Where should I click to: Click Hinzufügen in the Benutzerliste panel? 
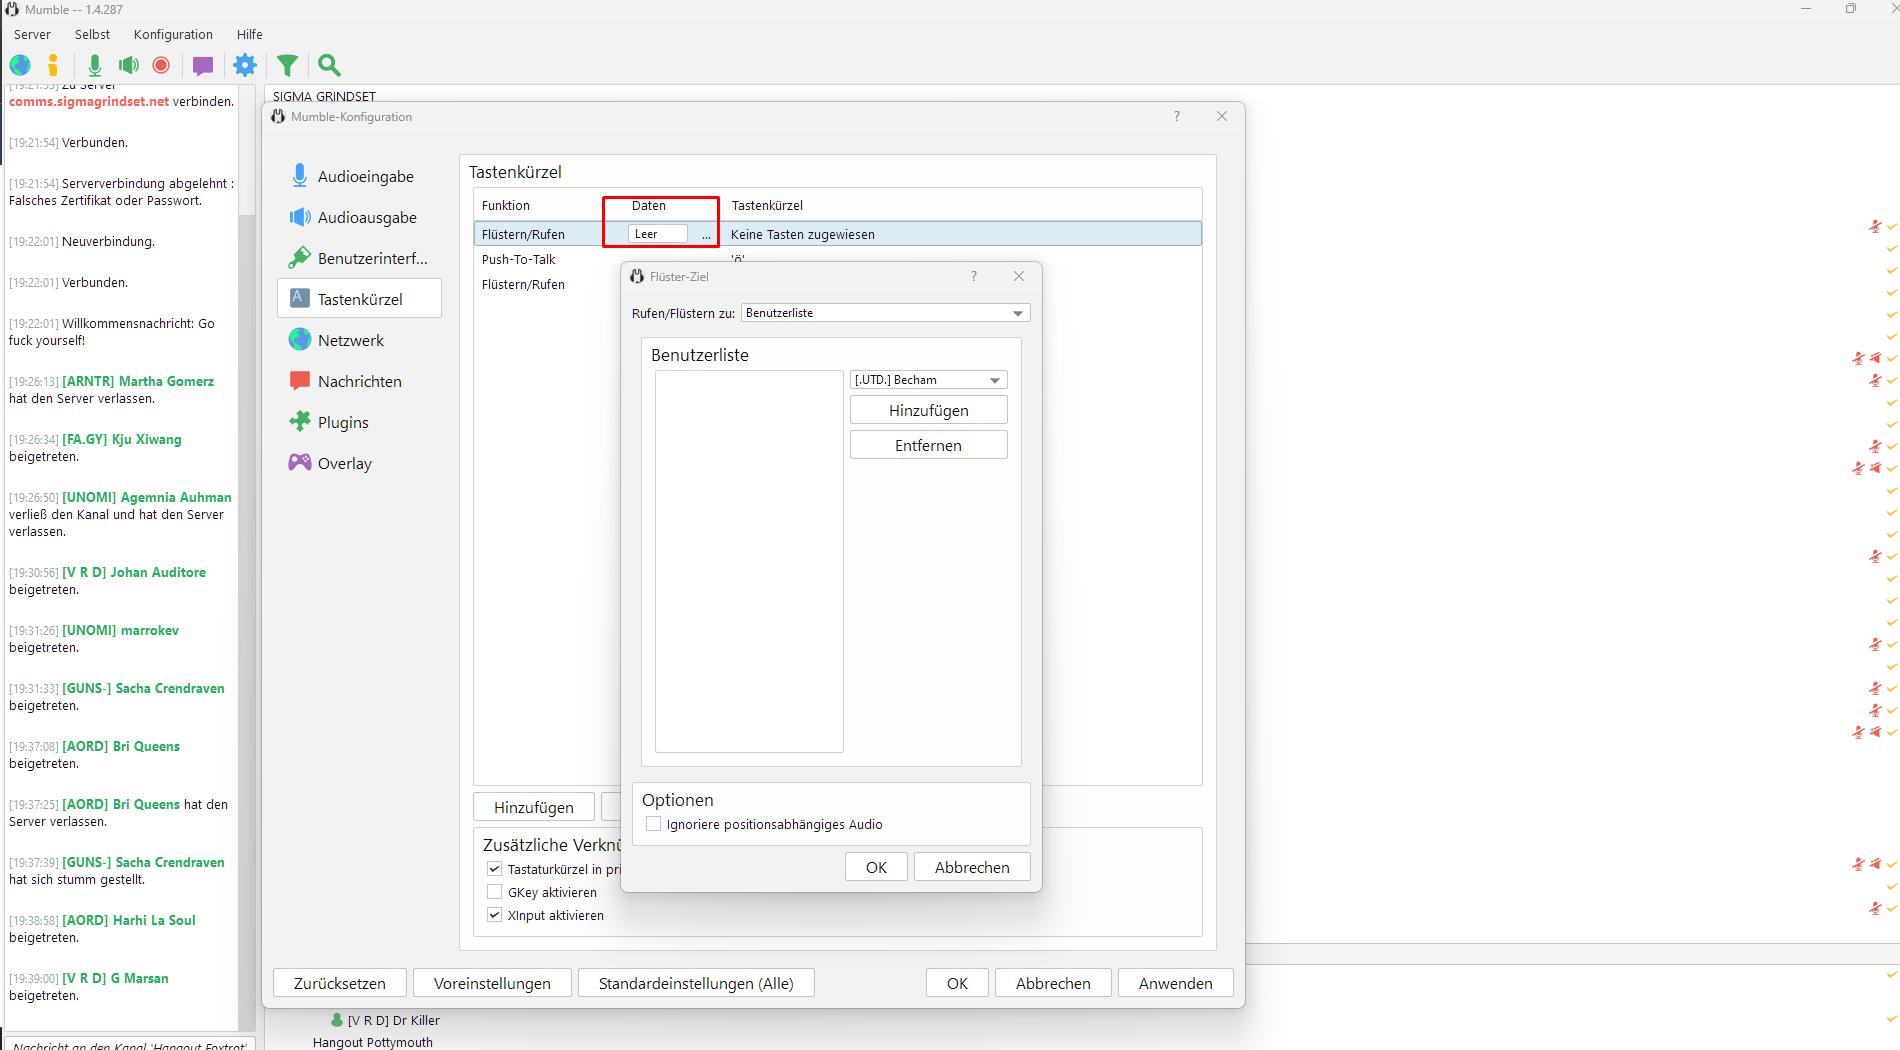click(x=928, y=410)
